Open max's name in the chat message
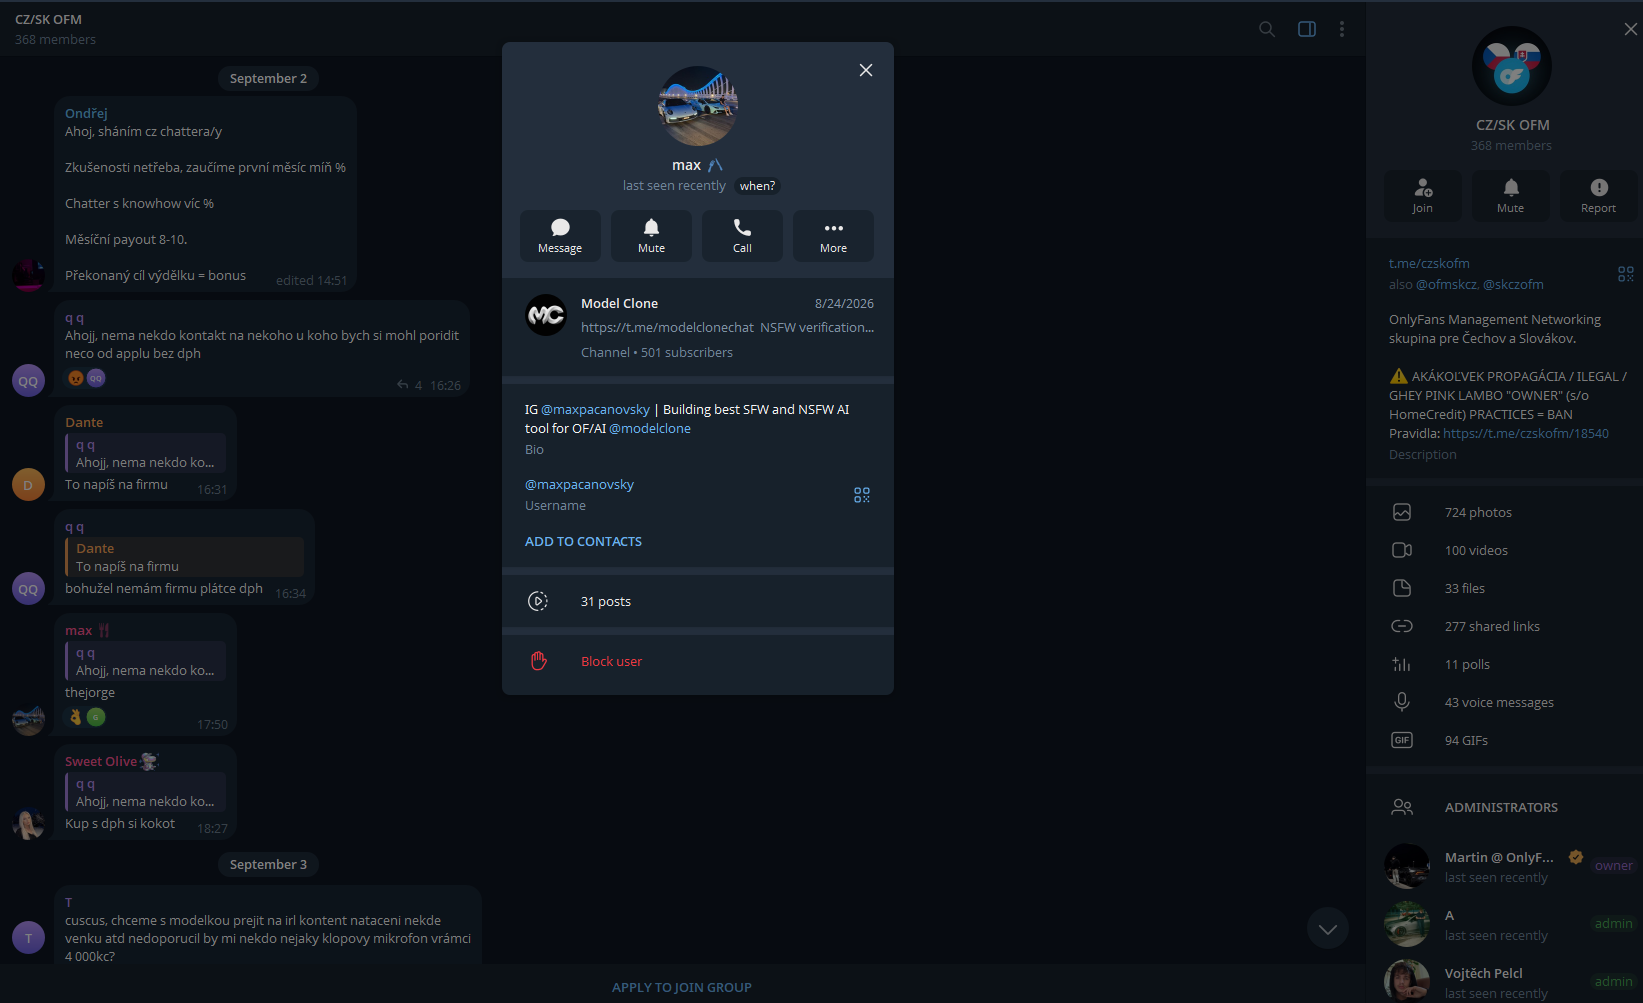This screenshot has width=1643, height=1003. [78, 630]
